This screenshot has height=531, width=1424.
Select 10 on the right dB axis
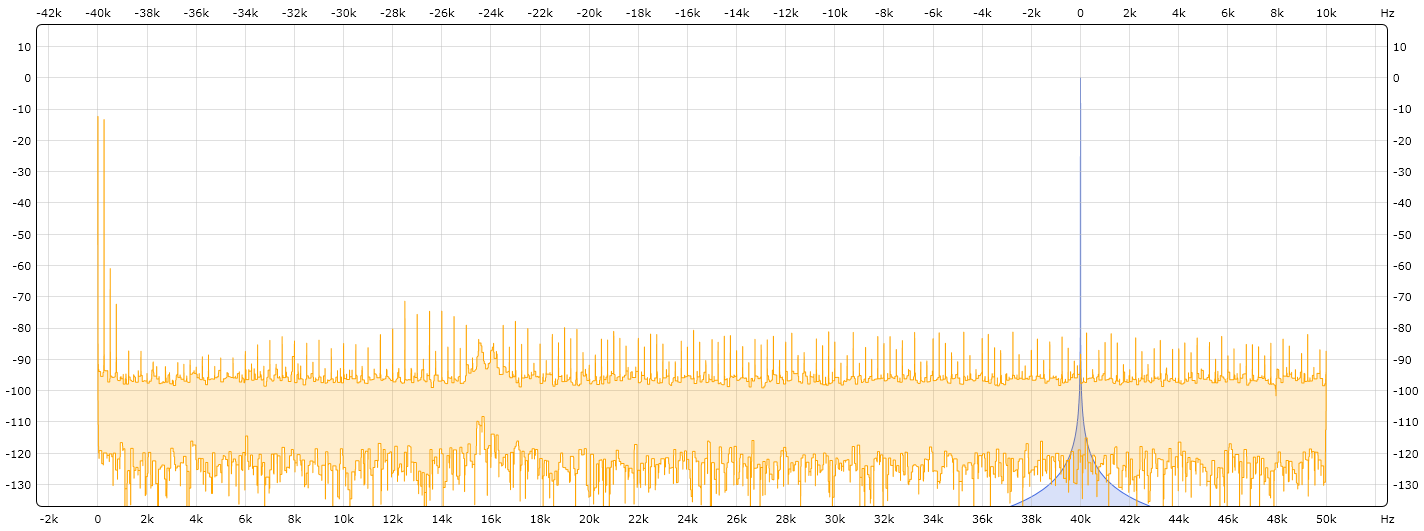pyautogui.click(x=1404, y=47)
